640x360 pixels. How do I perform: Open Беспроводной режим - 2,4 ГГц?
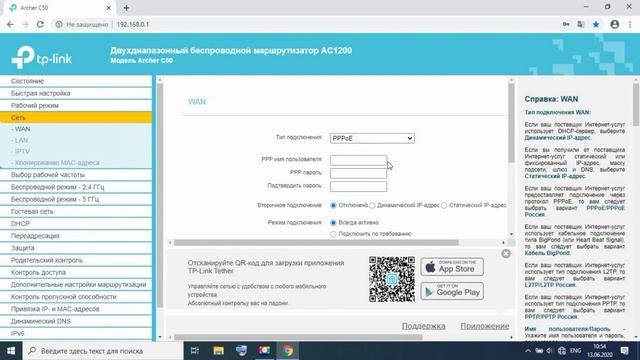[x=76, y=187]
